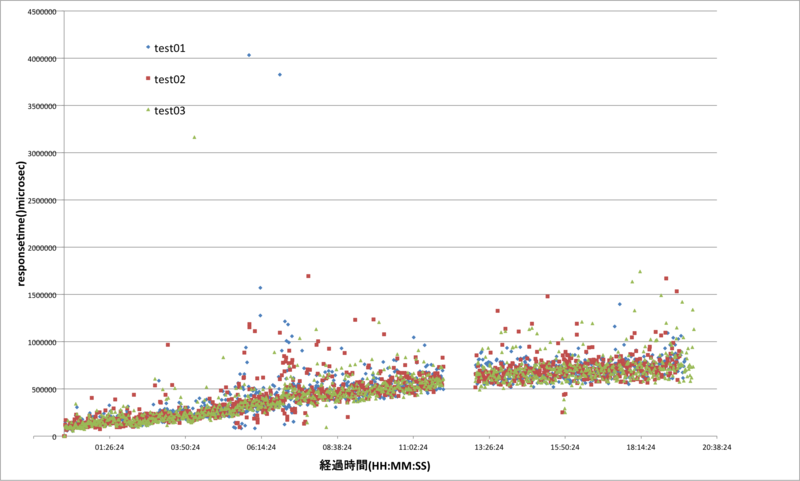Click the blue diamond test01 legend marker
This screenshot has height=481, width=800.
148,47
